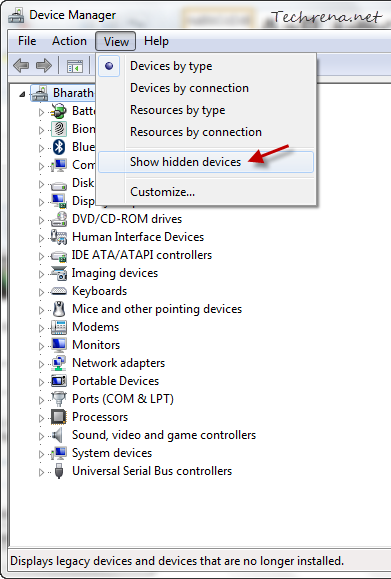Click the Modems category icon
Screen dimensions: 391x579
pos(59,327)
